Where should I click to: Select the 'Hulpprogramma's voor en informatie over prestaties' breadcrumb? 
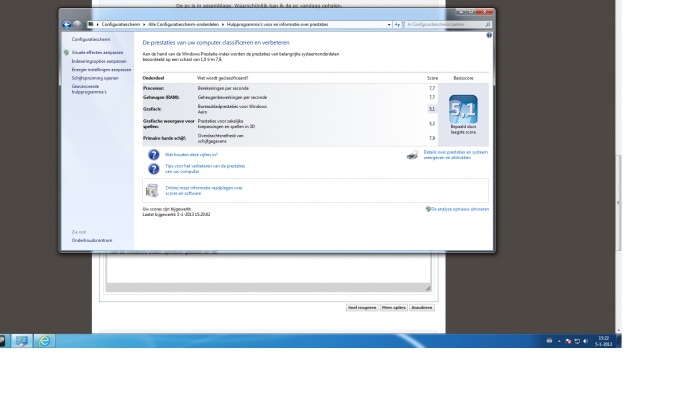pyautogui.click(x=277, y=25)
